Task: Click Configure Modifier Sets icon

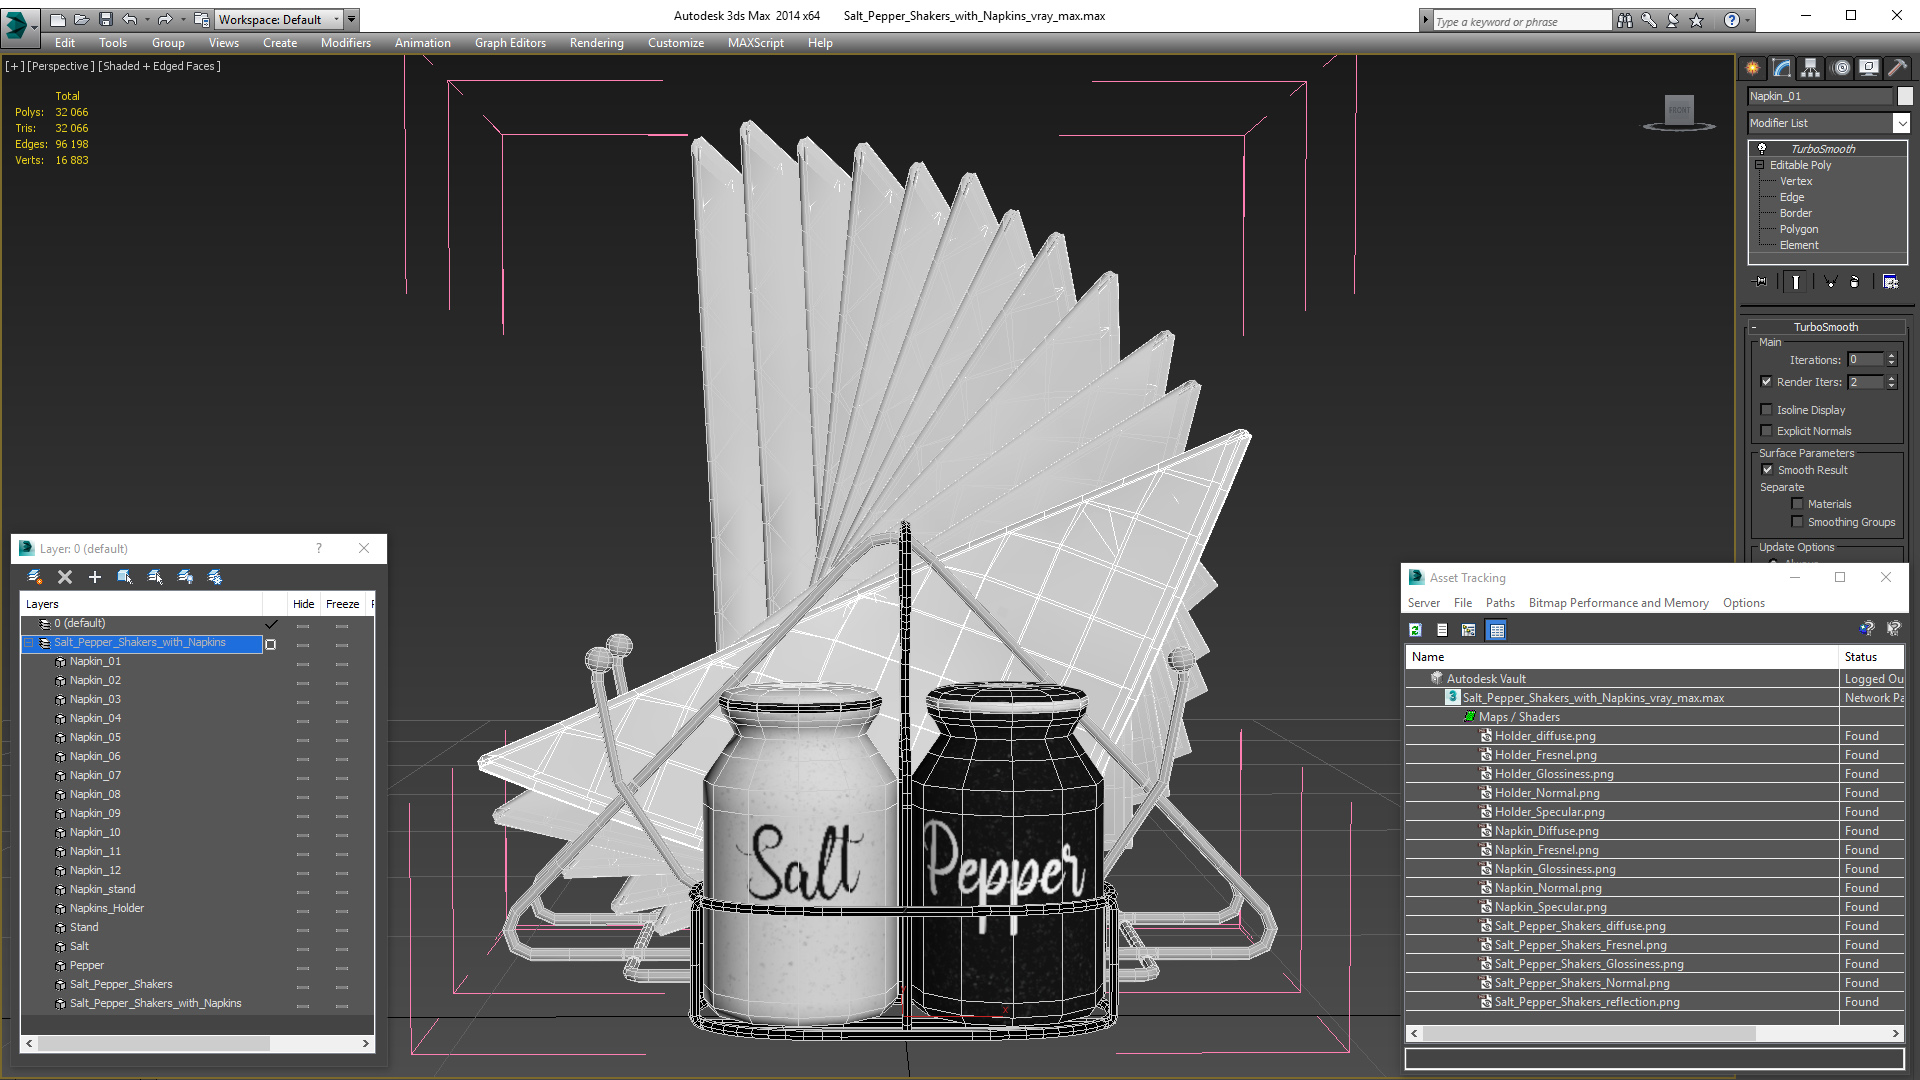Action: click(x=1890, y=282)
